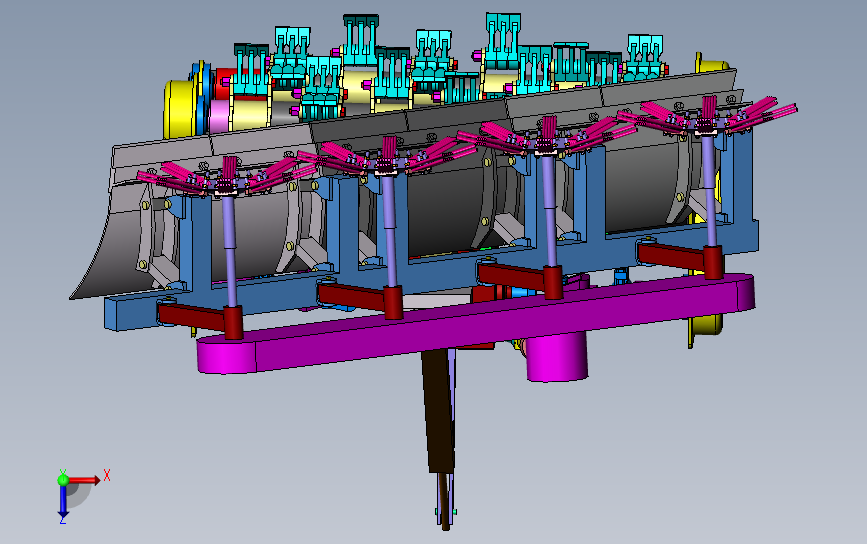Screen dimensions: 867x544
Task: Select the pink cylinder segment beside the yellow end cap
Action: [x=219, y=117]
